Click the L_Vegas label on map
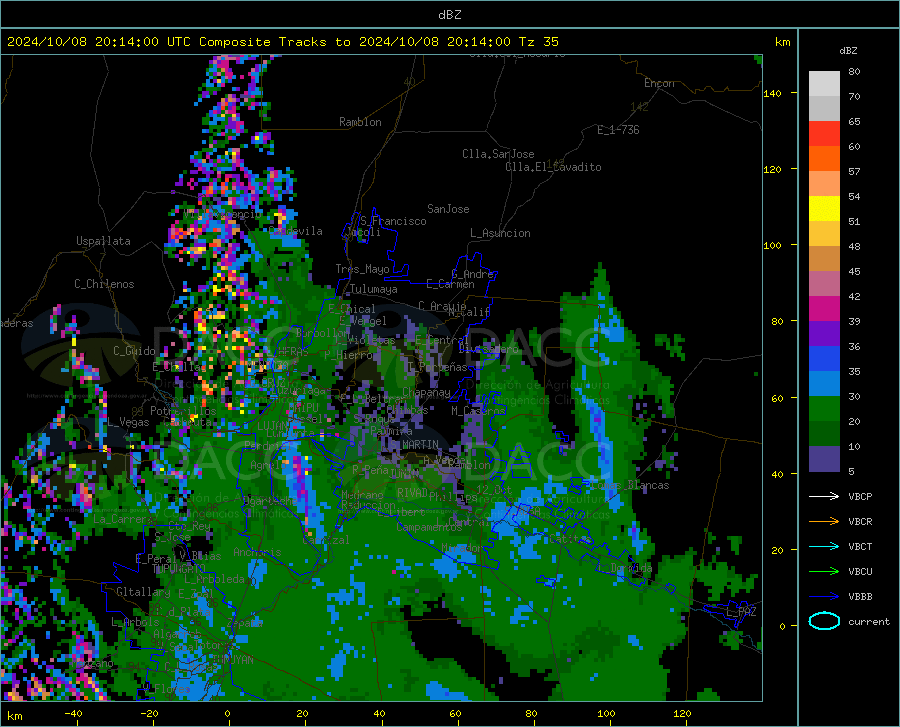900x727 pixels. (x=128, y=422)
